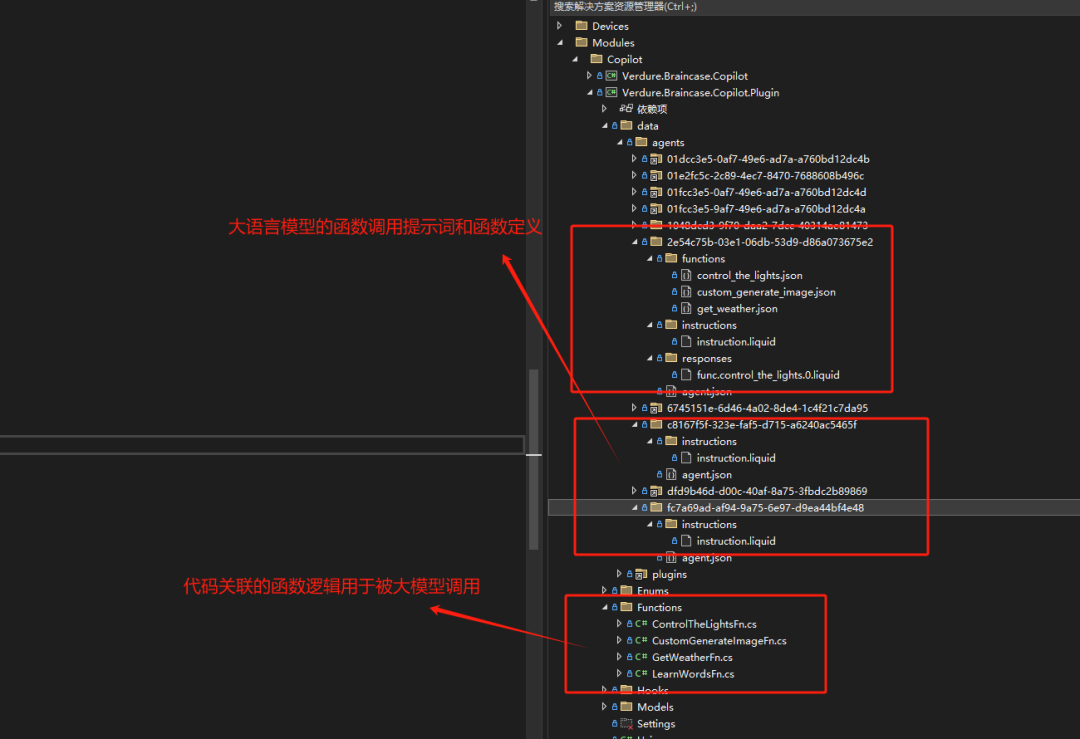This screenshot has width=1080, height=739.
Task: Collapse the Modules folder arrow
Action: tap(560, 43)
